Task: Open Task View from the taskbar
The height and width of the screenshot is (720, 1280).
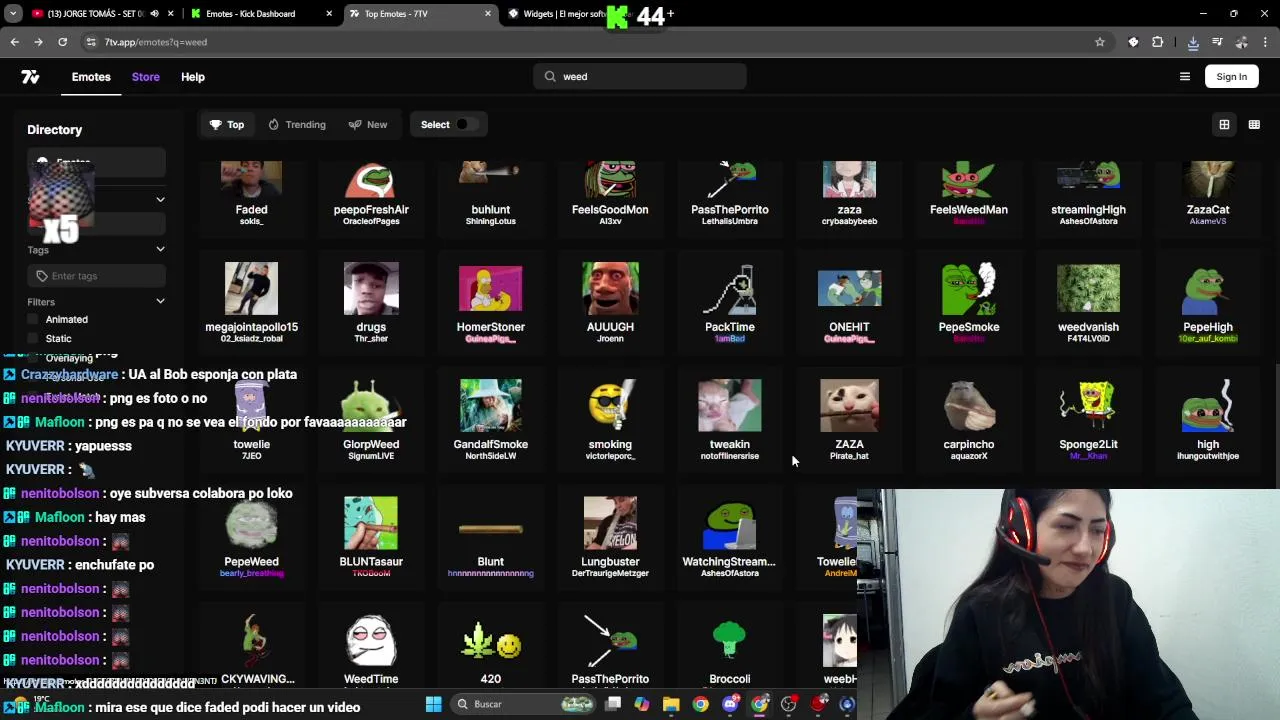Action: coord(613,704)
